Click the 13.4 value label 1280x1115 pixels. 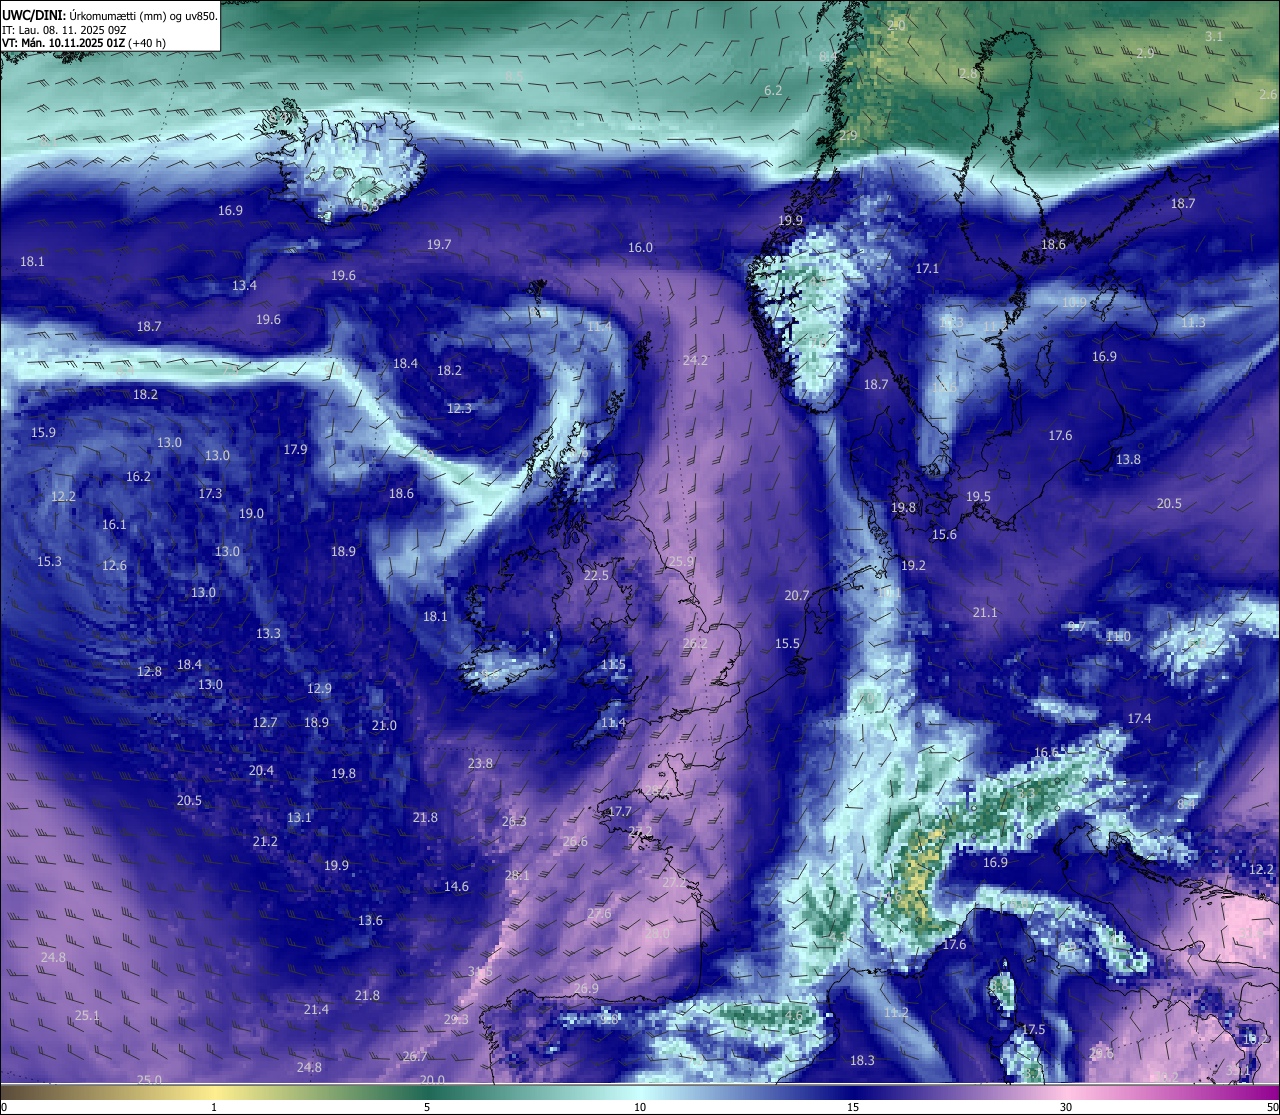(x=244, y=285)
